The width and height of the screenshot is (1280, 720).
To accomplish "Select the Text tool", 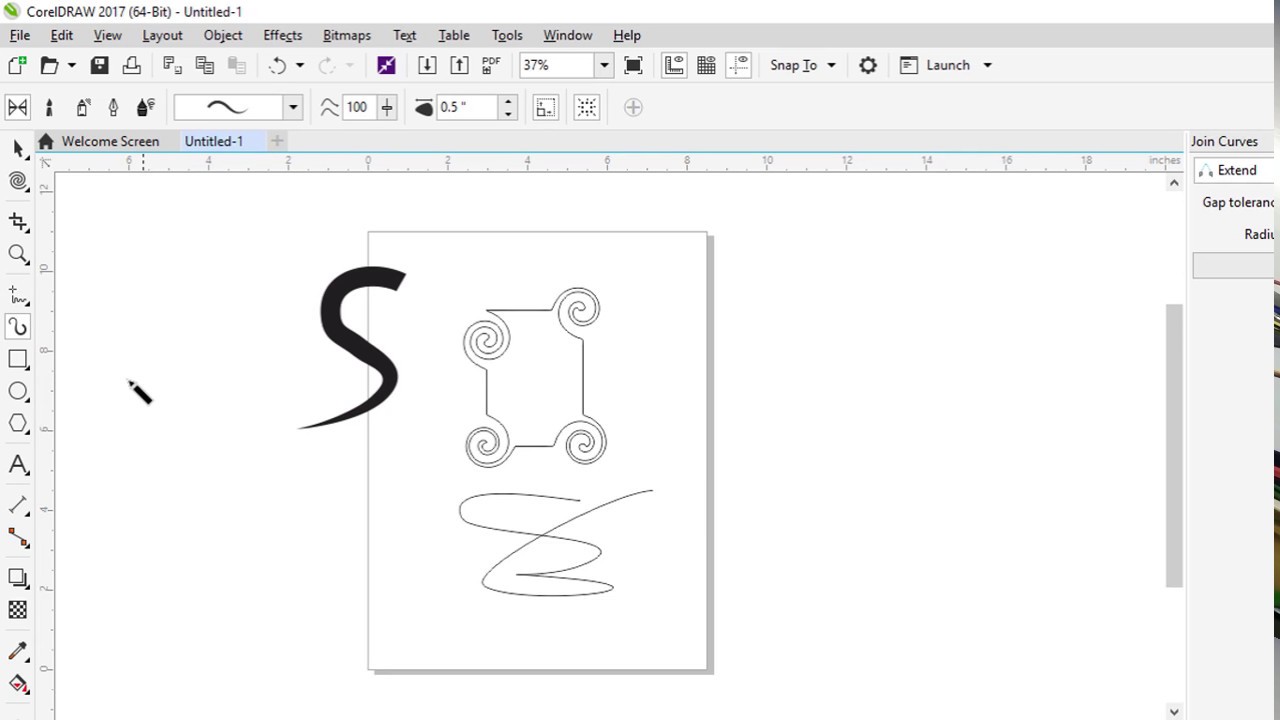I will click(x=18, y=465).
